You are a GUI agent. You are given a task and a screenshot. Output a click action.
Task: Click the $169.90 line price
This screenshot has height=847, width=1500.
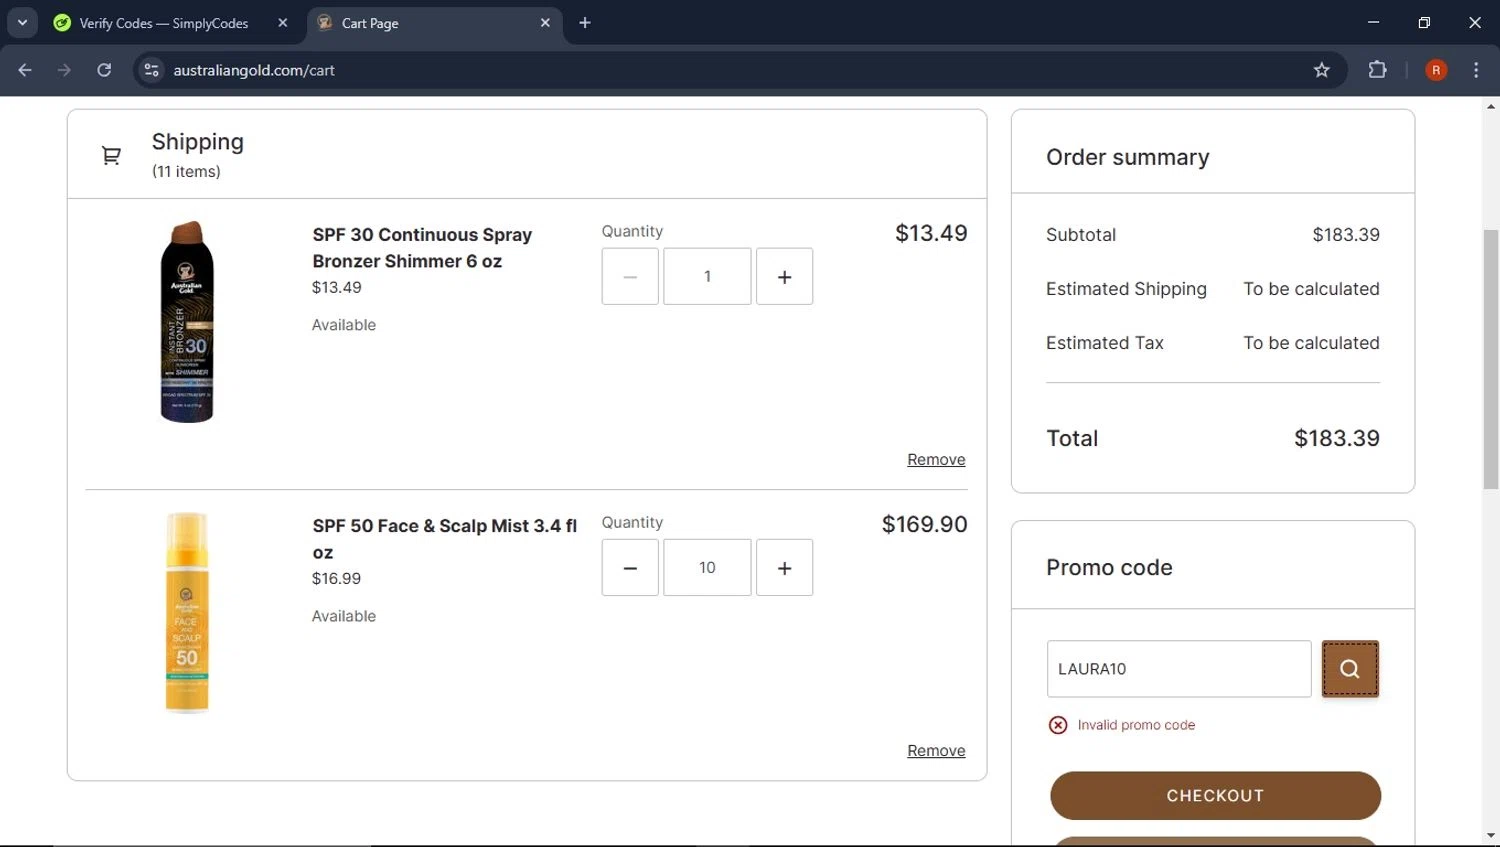click(x=925, y=524)
